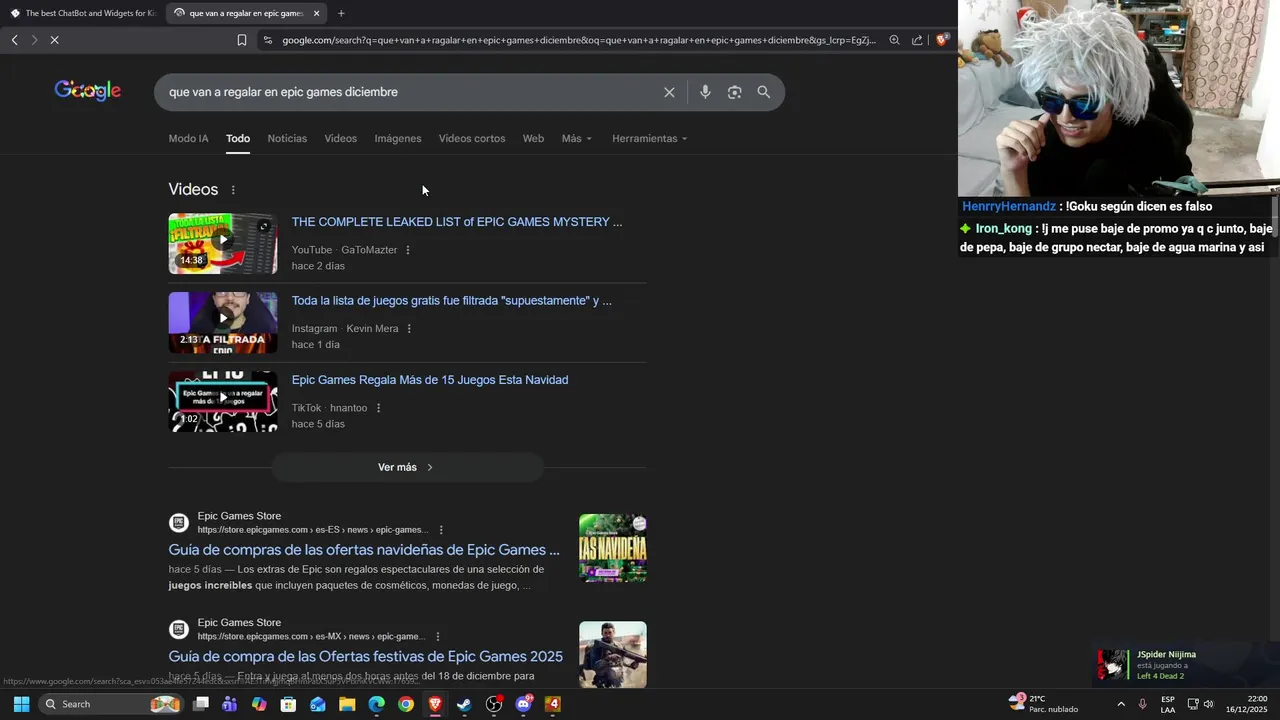
Task: Click the Windows taskbar Search box
Action: click(x=111, y=704)
